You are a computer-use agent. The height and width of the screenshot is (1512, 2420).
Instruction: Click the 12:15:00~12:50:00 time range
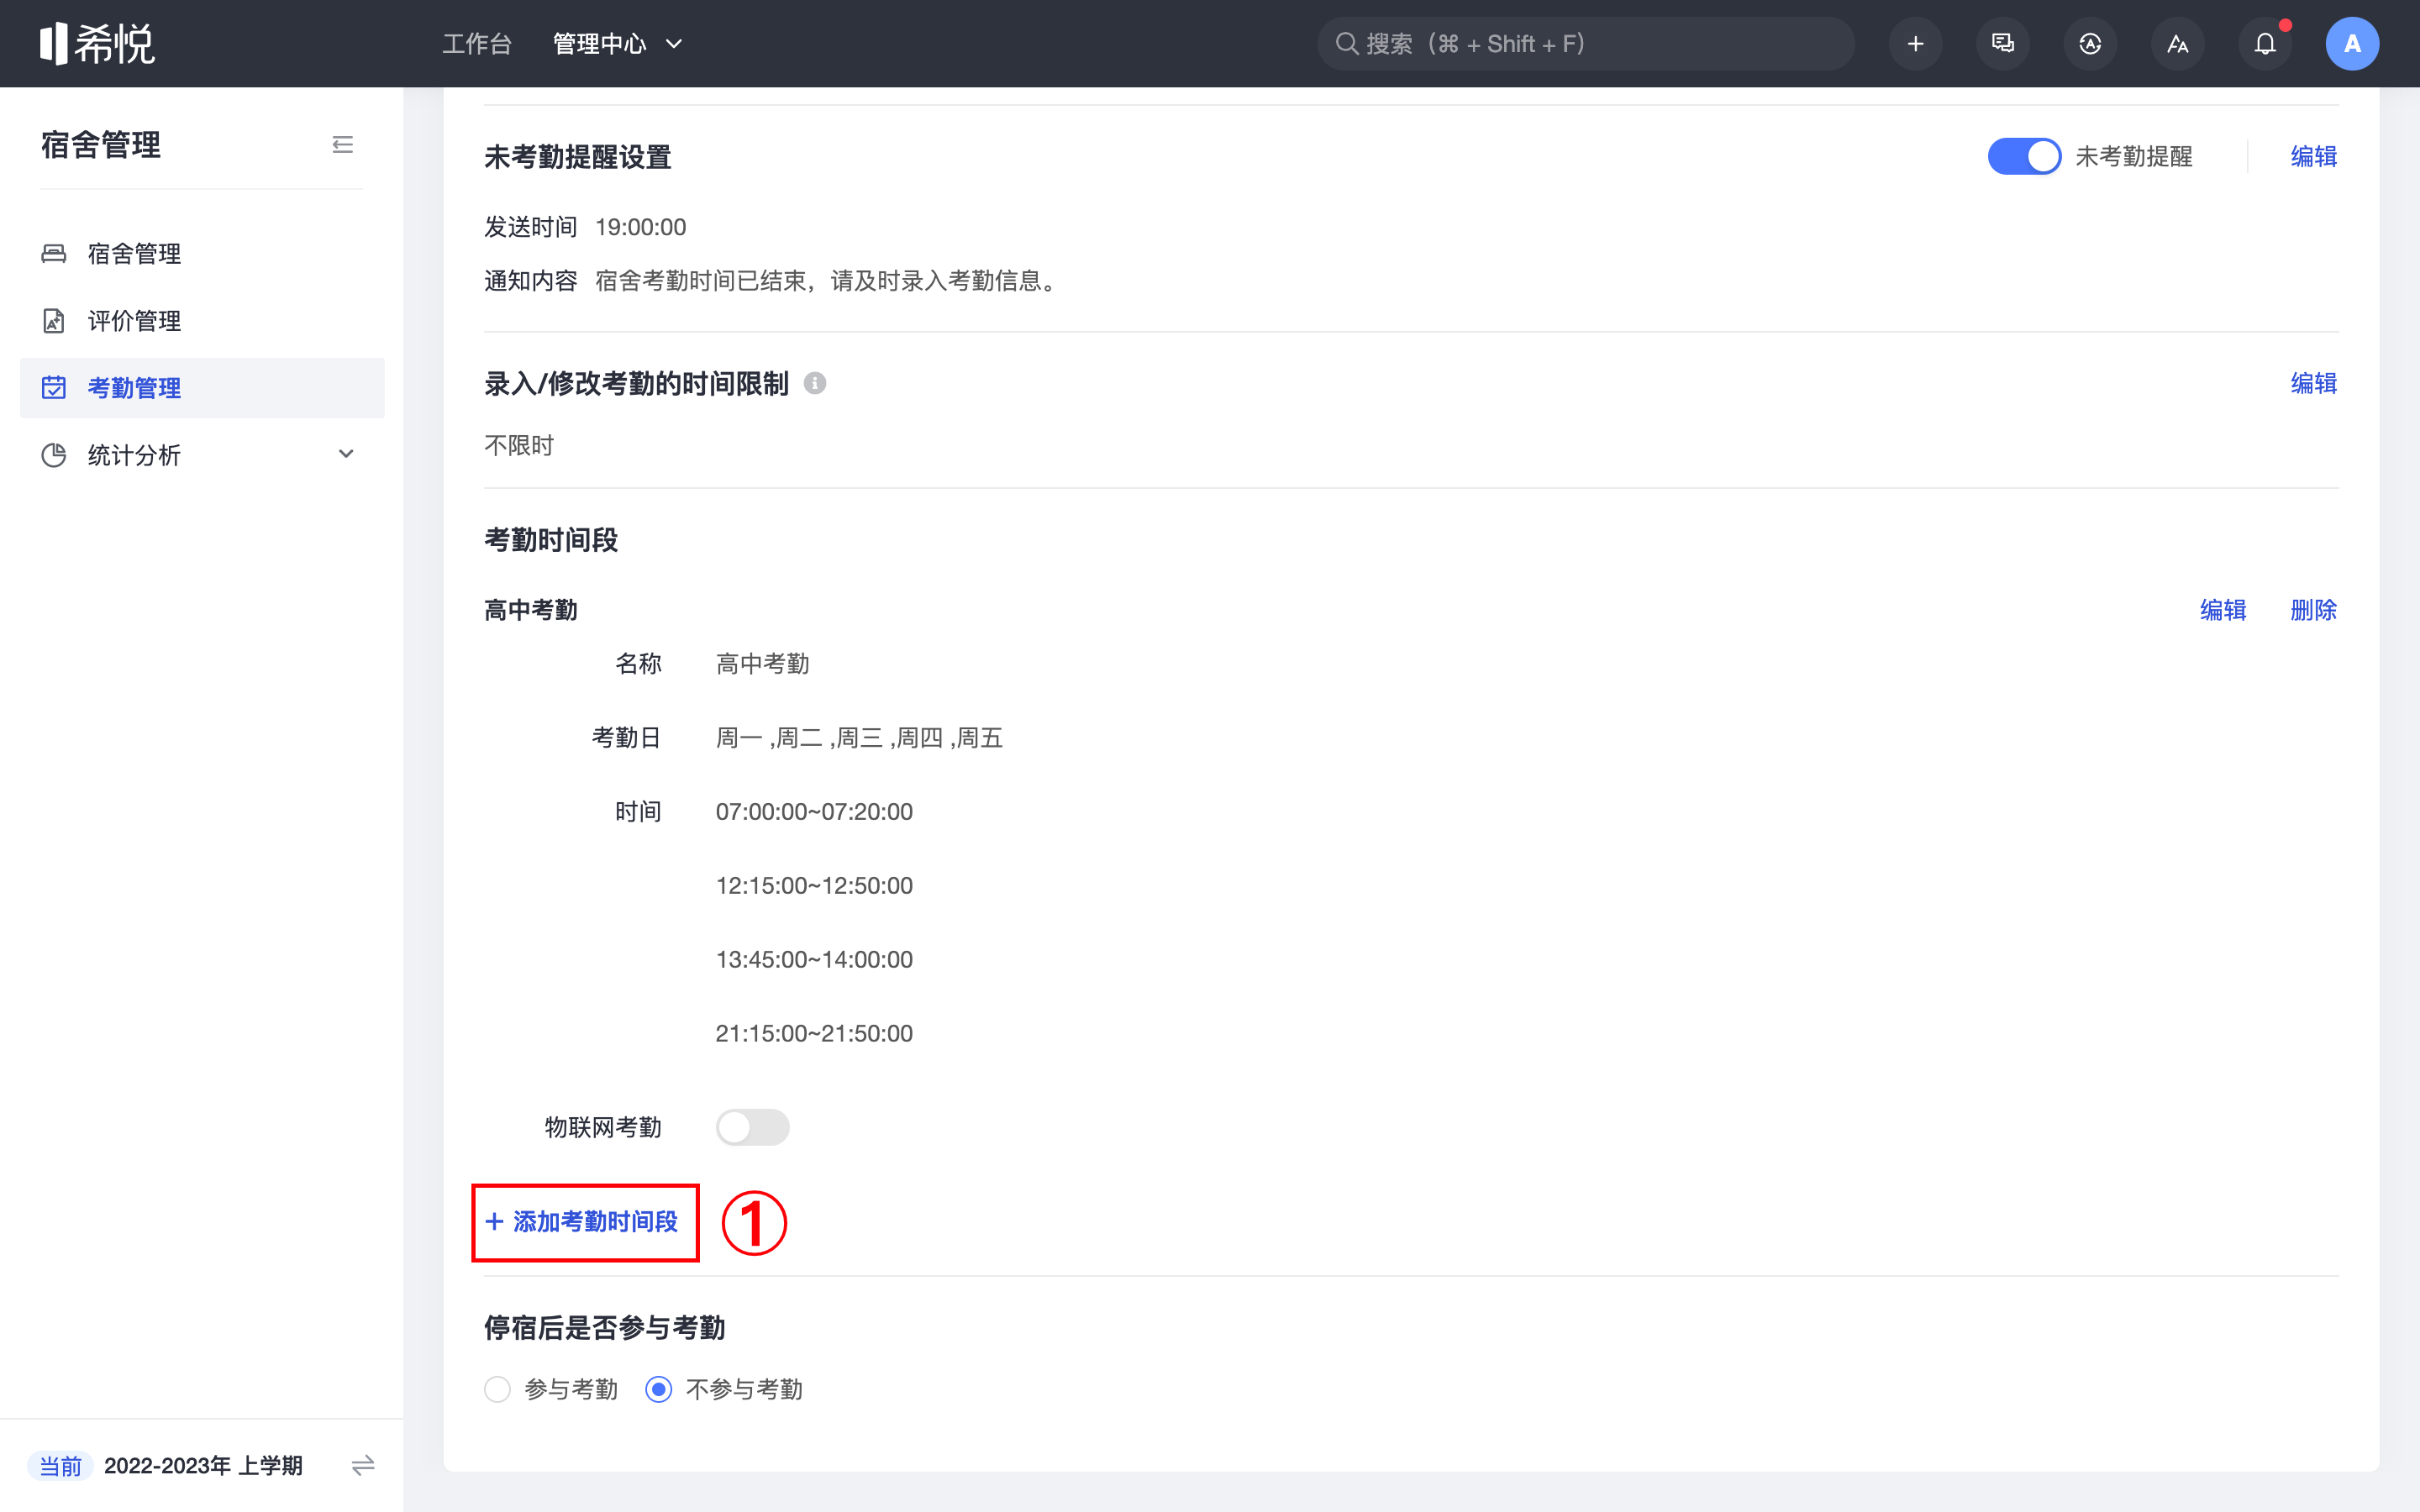814,885
